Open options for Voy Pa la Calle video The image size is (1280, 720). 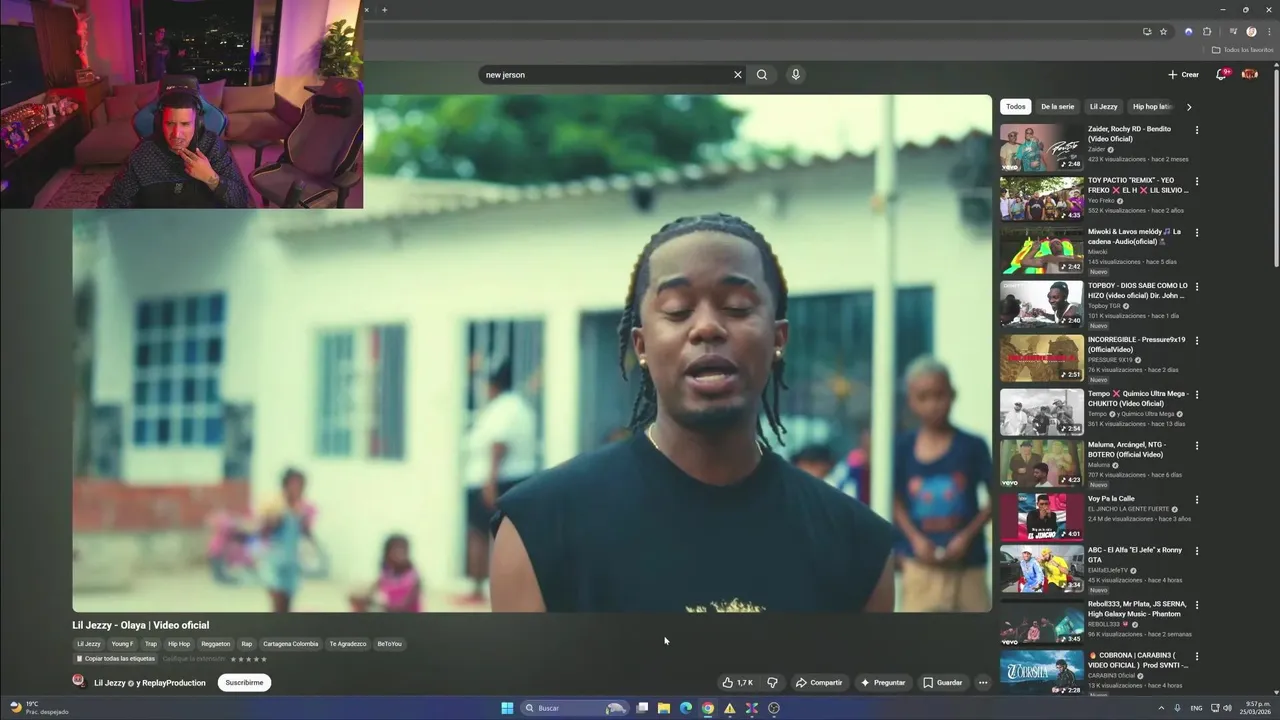tap(1197, 500)
